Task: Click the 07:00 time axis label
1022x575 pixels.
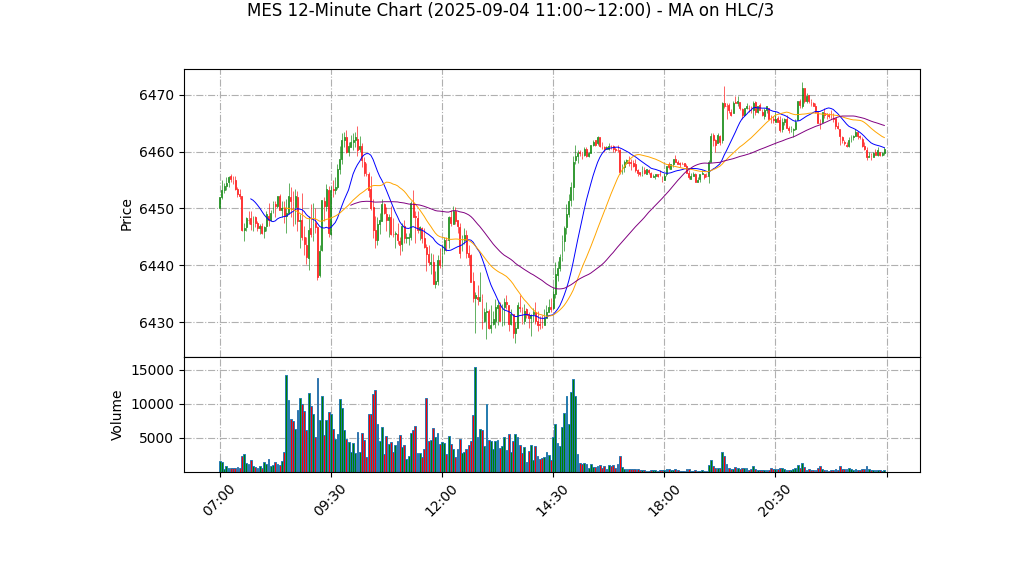Action: 218,501
